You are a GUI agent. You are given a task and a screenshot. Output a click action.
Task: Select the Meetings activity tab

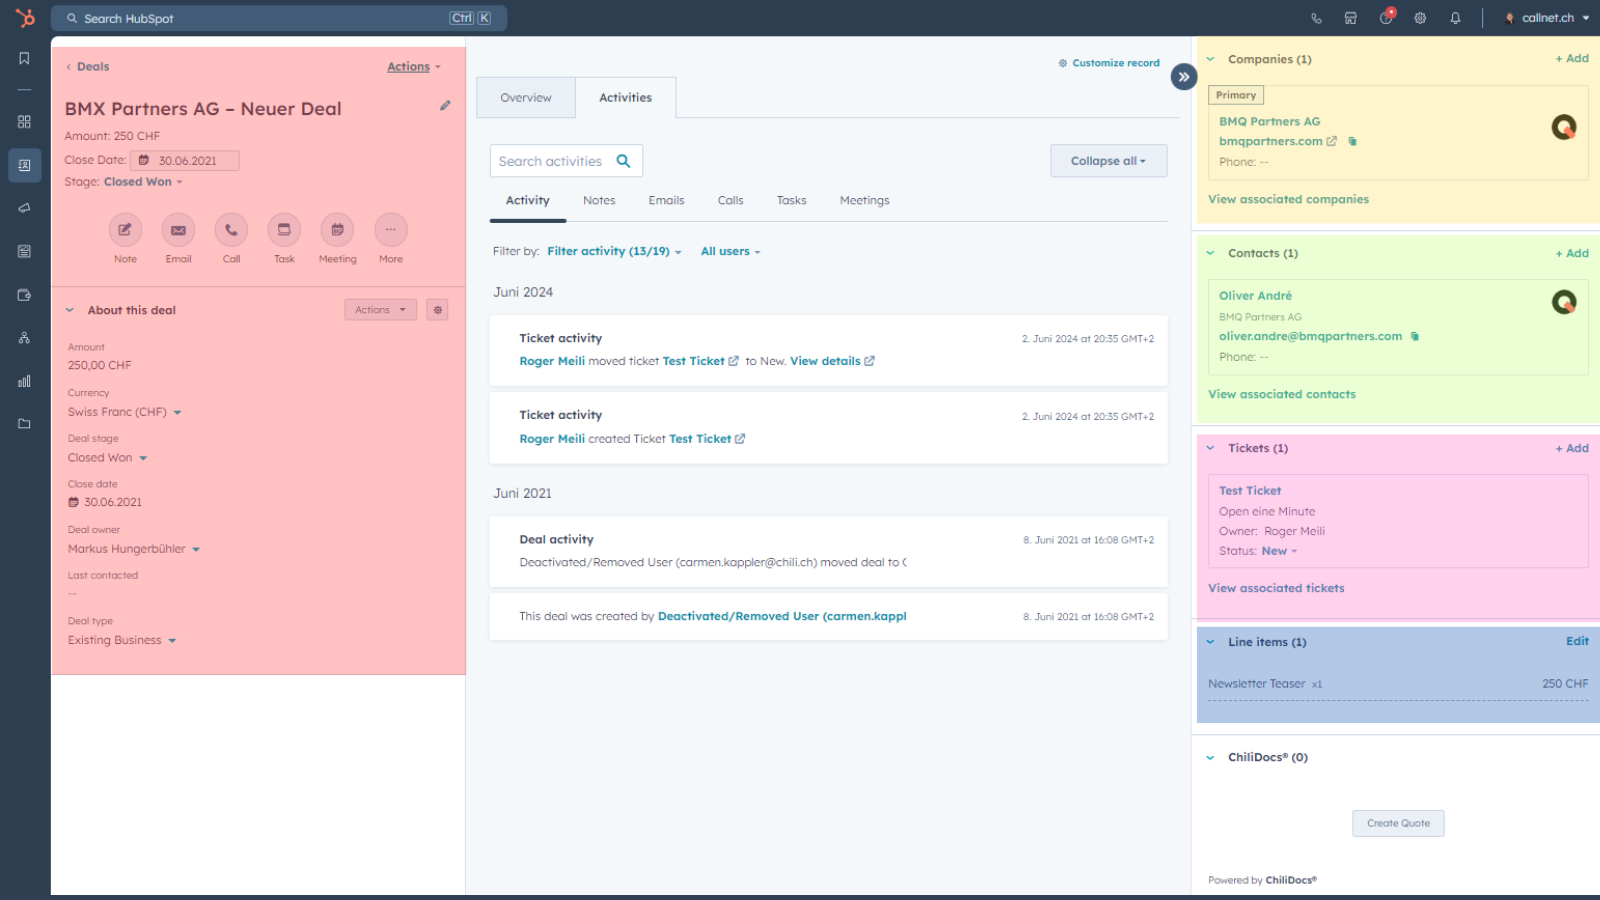[x=864, y=201]
